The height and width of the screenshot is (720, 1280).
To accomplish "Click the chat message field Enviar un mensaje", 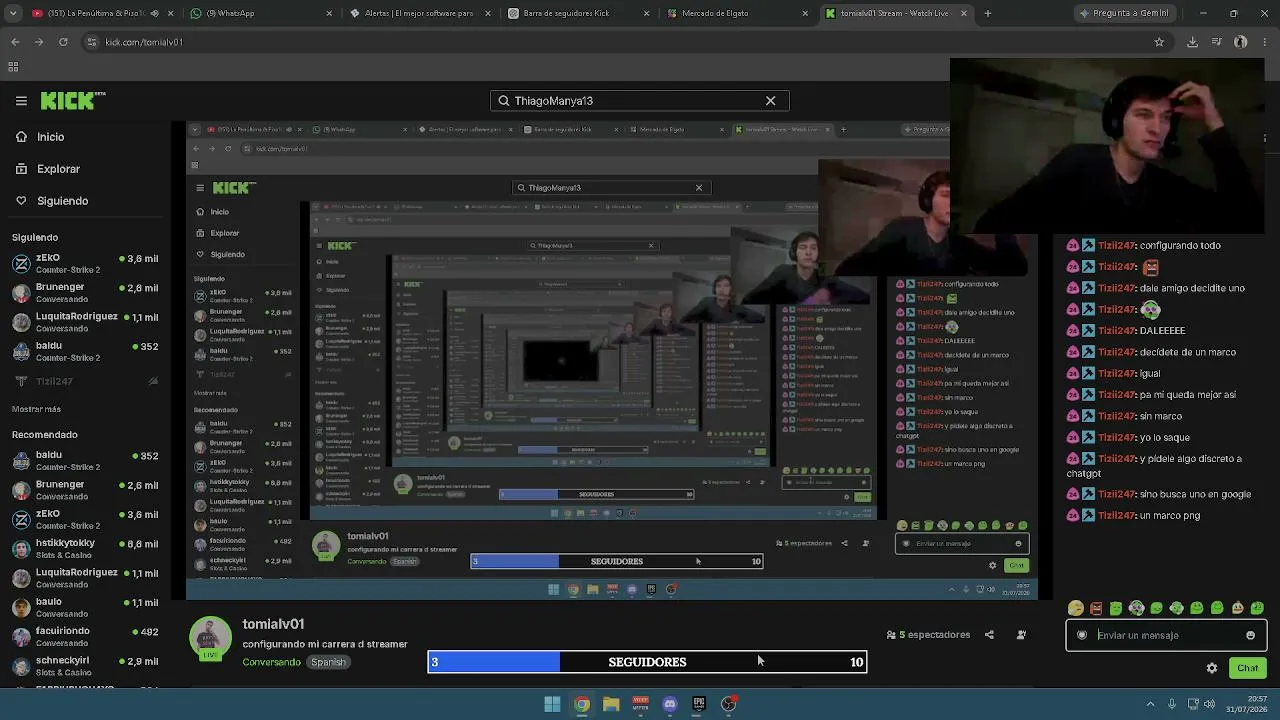I will 1166,635.
